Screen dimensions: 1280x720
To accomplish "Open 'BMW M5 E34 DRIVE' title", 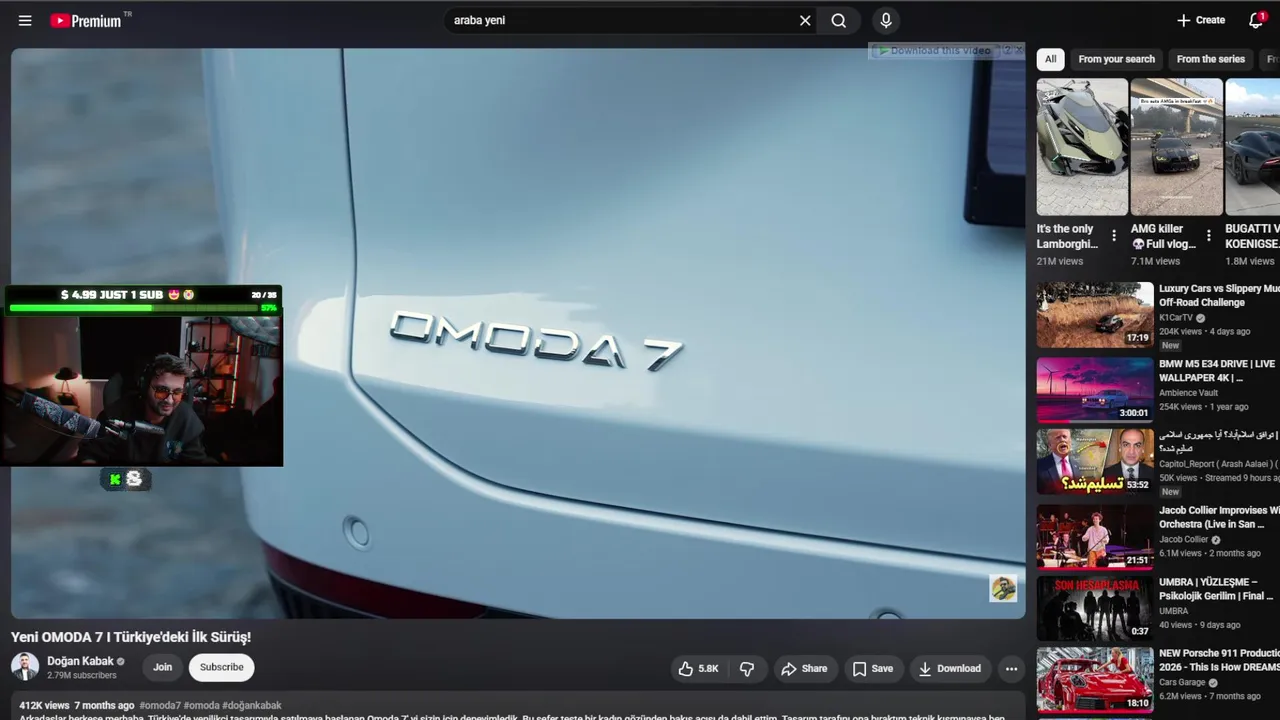I will pyautogui.click(x=1217, y=371).
